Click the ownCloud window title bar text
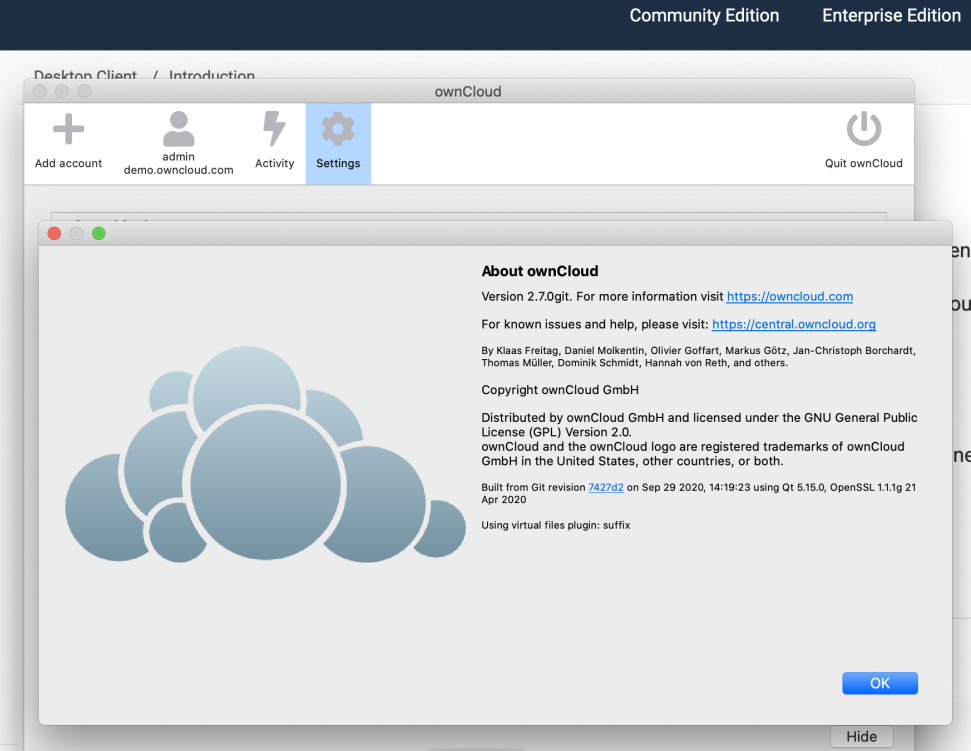971x751 pixels. click(x=468, y=92)
